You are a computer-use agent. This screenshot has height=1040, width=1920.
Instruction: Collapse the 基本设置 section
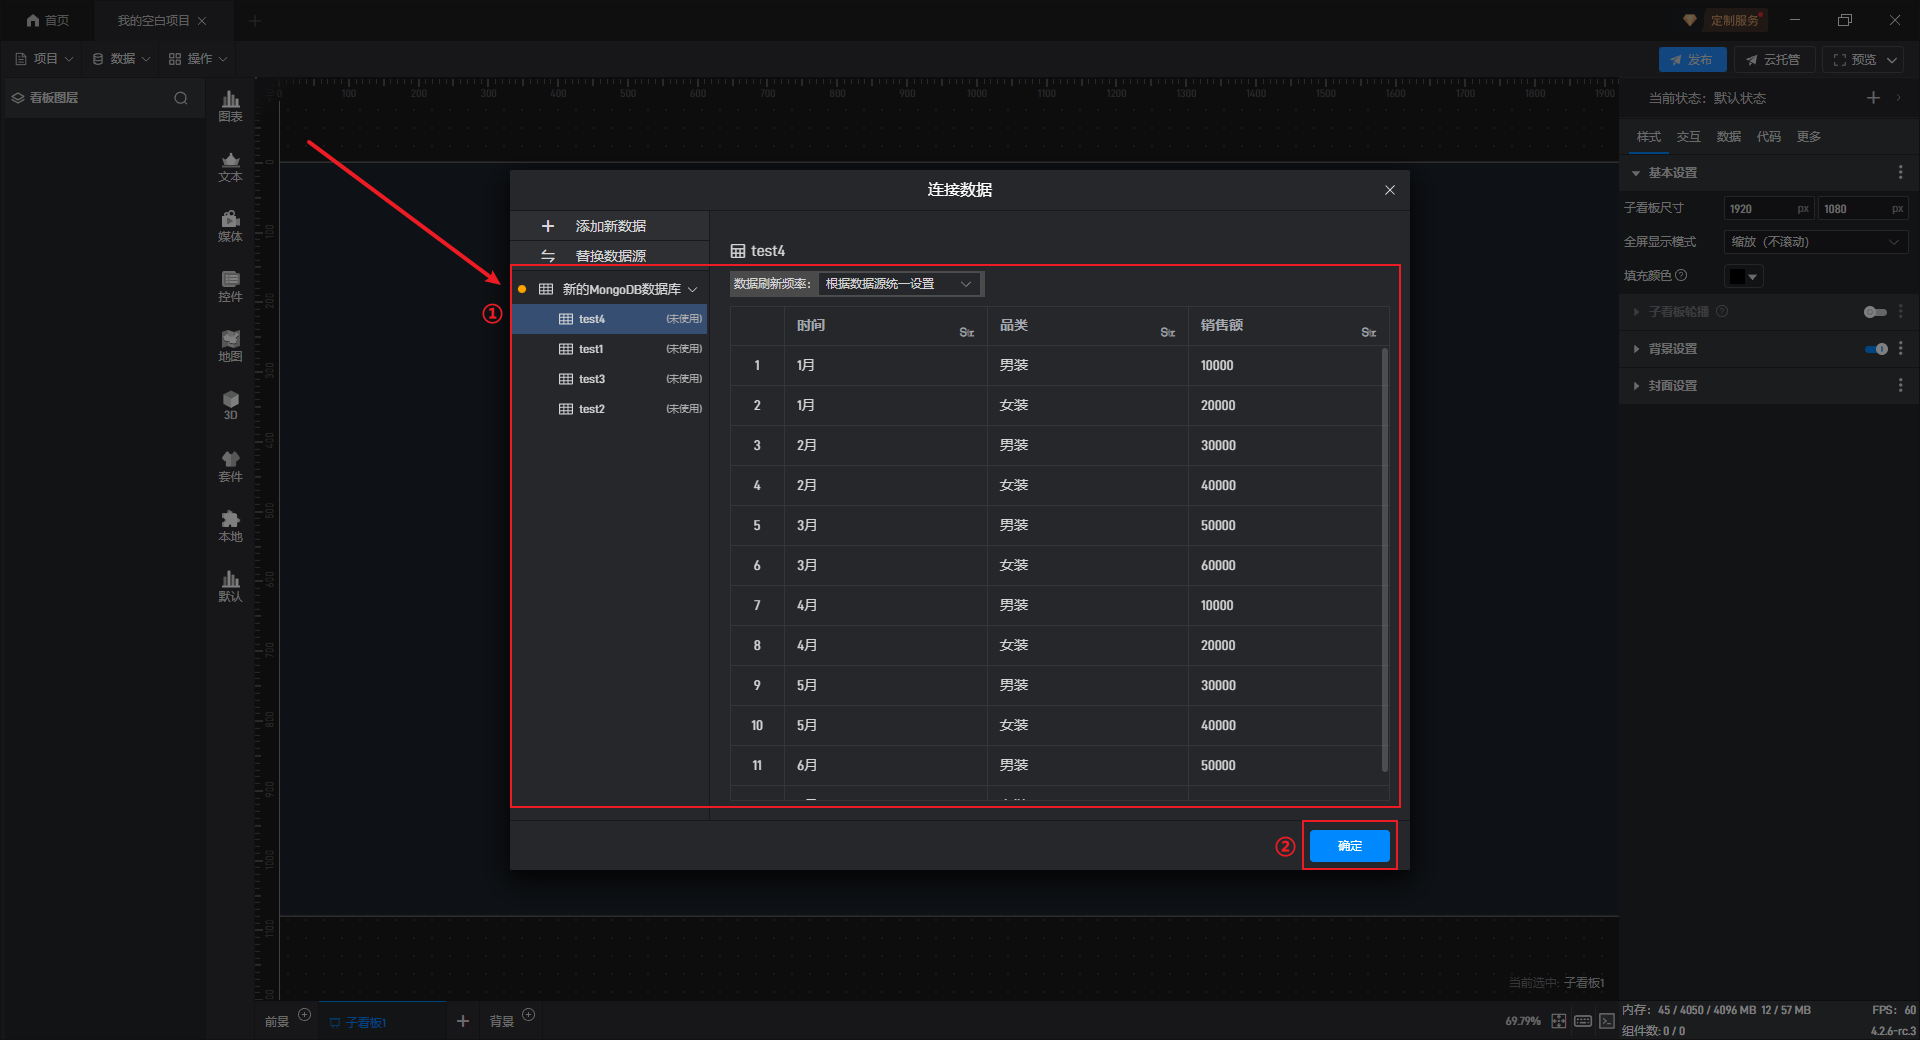pos(1636,173)
